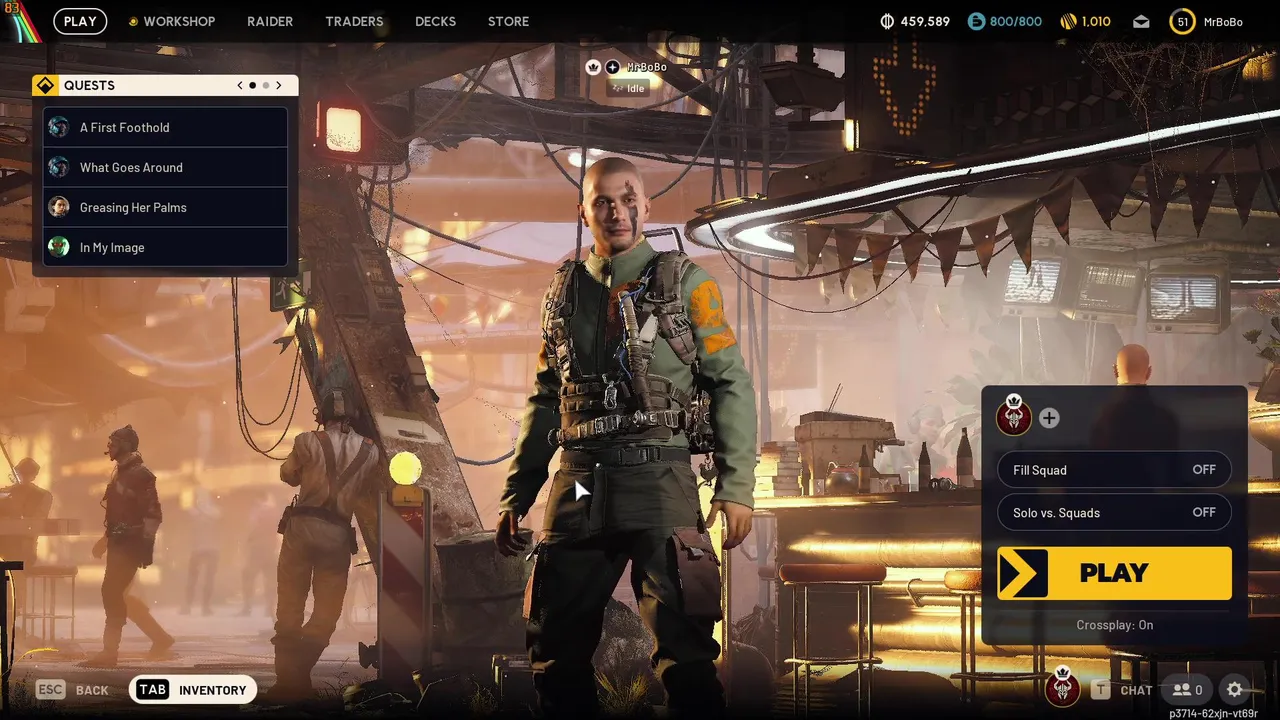Select the first quest page dot
The image size is (1280, 720).
tap(252, 85)
